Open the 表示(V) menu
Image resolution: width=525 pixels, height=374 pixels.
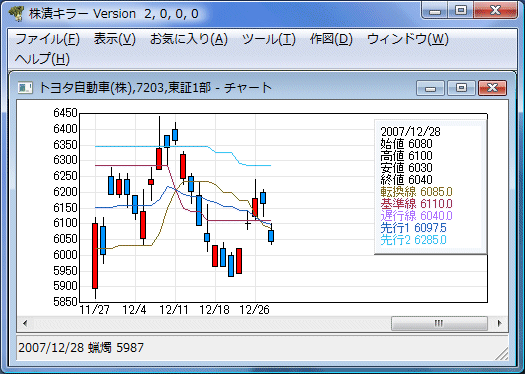(115, 39)
